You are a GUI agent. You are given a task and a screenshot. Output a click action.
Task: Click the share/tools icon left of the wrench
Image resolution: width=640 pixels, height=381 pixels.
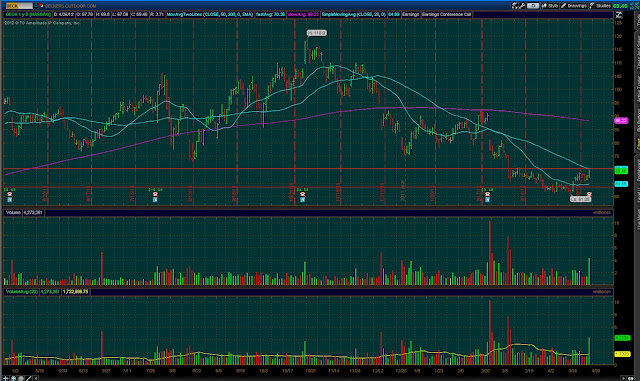click(x=515, y=6)
